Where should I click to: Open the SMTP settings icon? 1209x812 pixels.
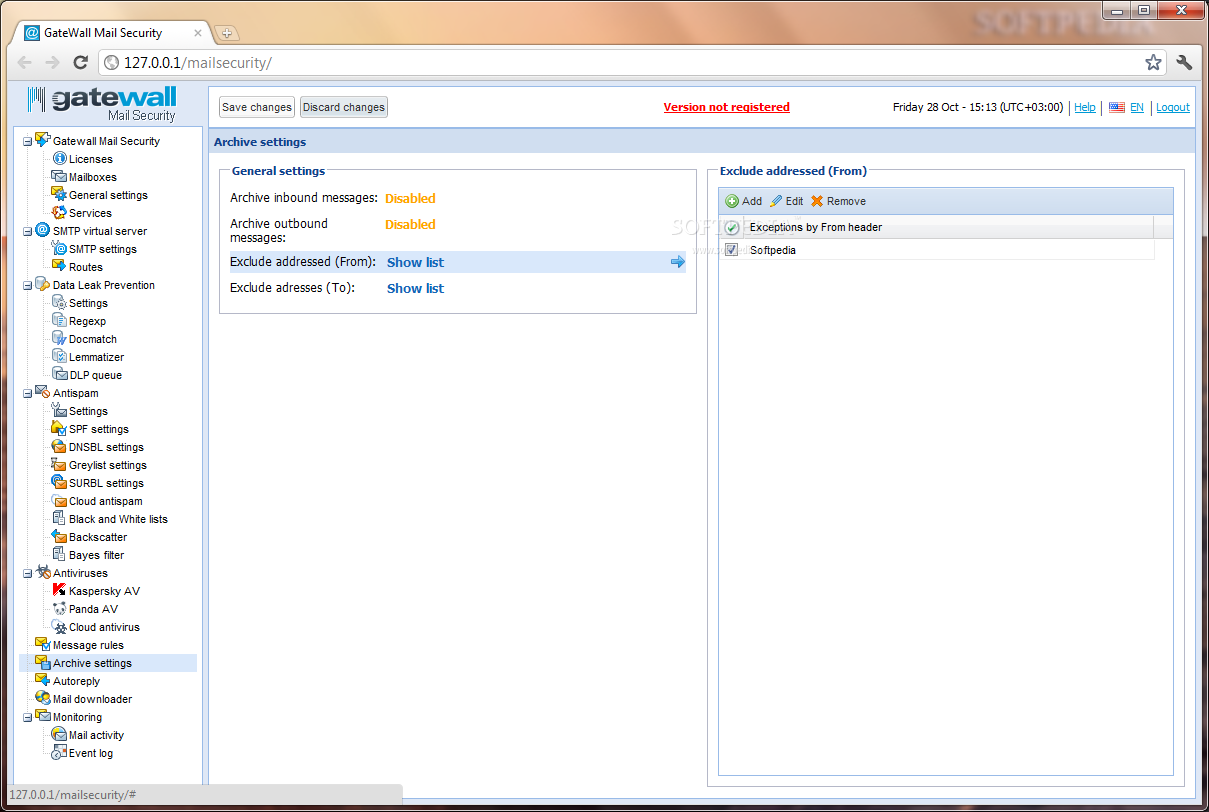(x=60, y=249)
